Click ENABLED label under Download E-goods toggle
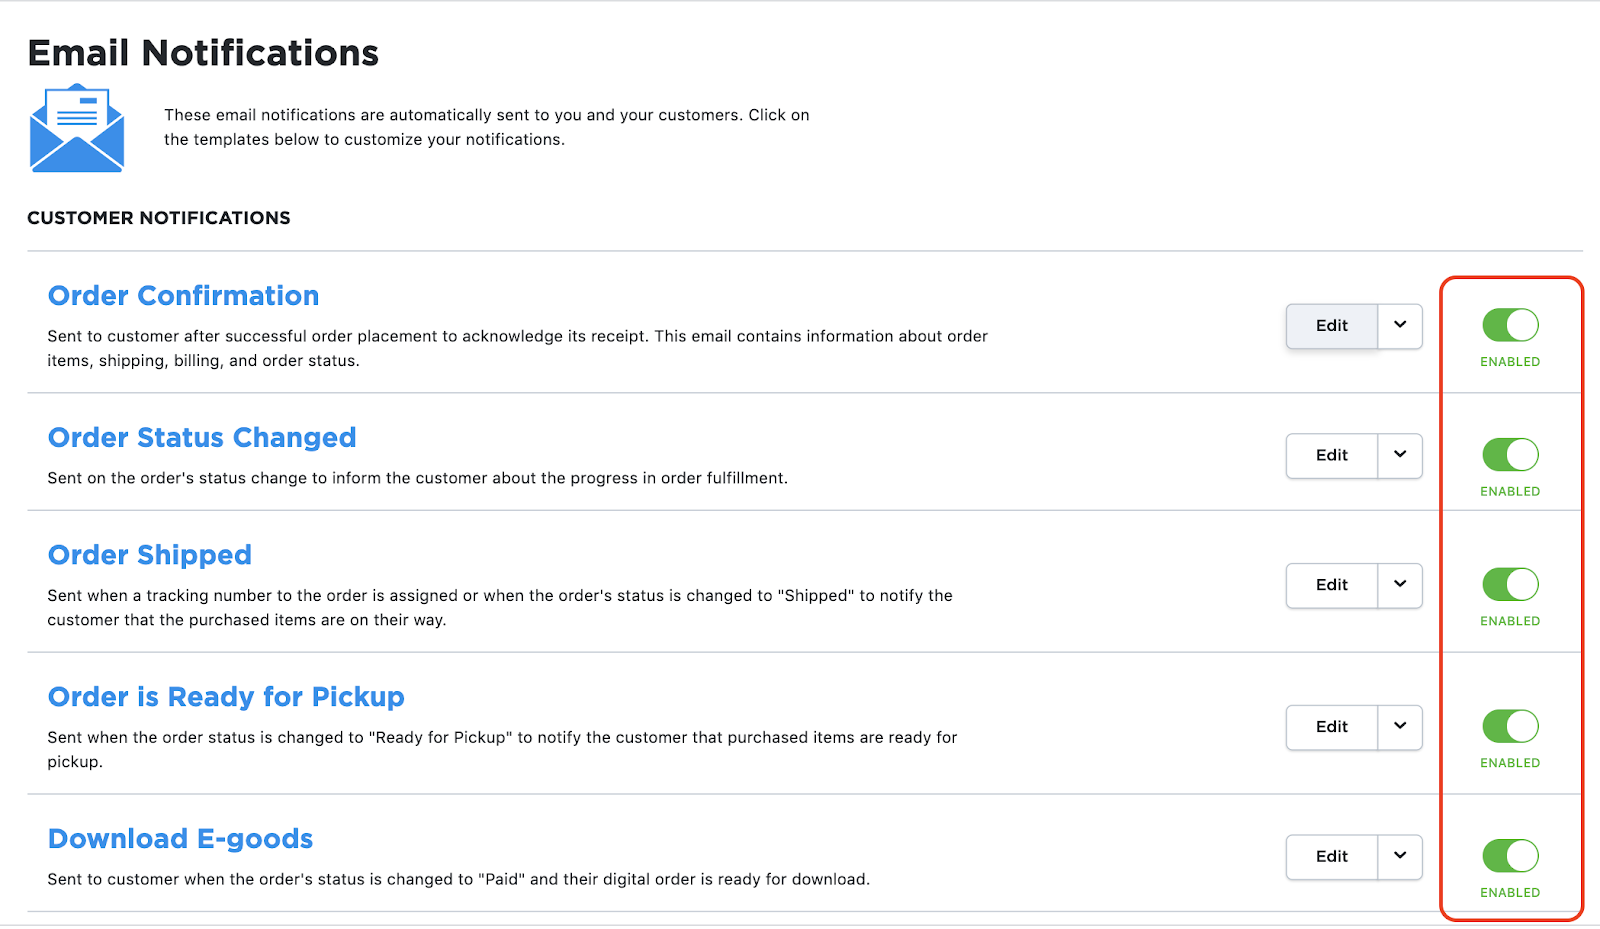Image resolution: width=1600 pixels, height=929 pixels. pyautogui.click(x=1510, y=893)
